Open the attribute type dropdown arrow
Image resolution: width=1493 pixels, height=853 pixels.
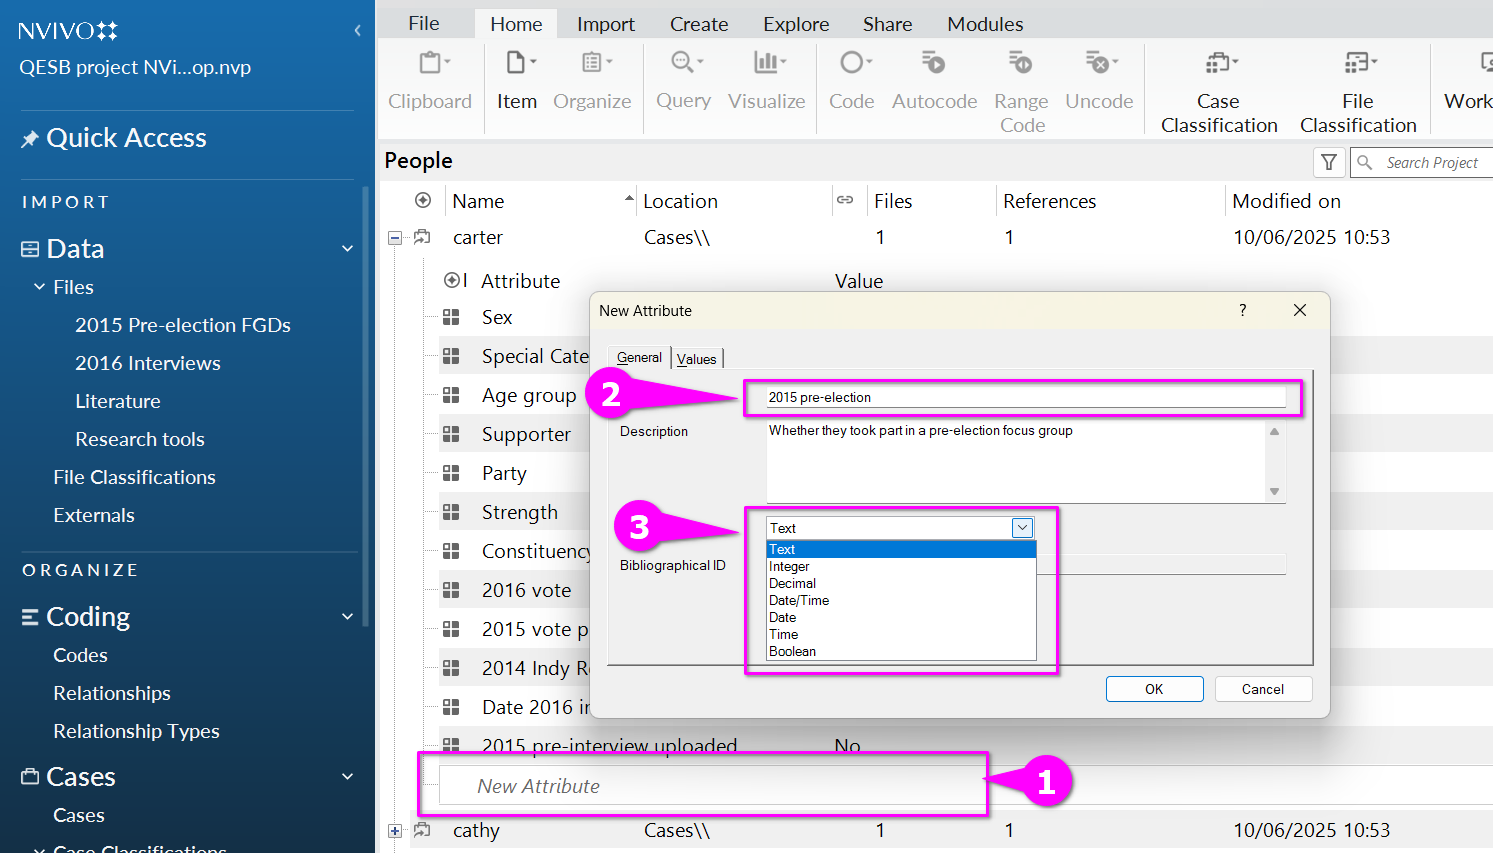(1022, 528)
